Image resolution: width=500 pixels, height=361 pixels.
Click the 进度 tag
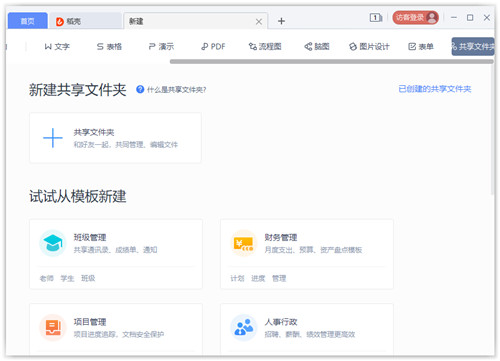[258, 278]
